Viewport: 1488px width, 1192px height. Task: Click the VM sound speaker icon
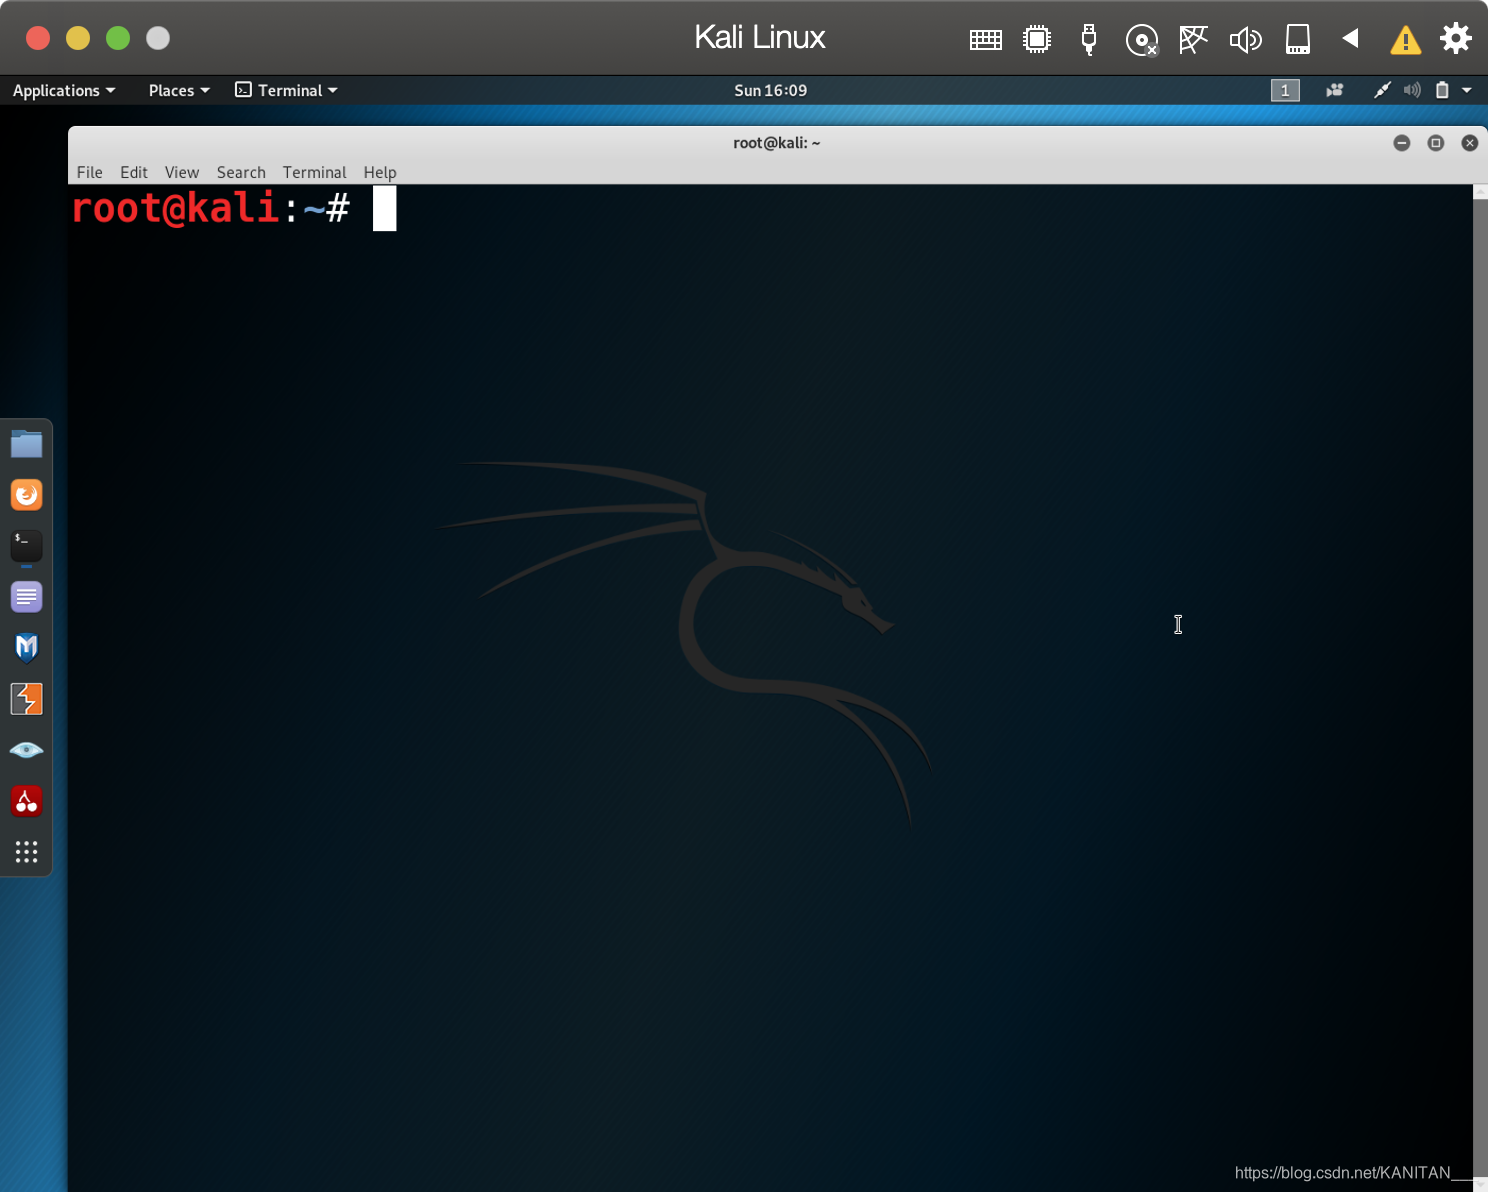coord(1245,39)
